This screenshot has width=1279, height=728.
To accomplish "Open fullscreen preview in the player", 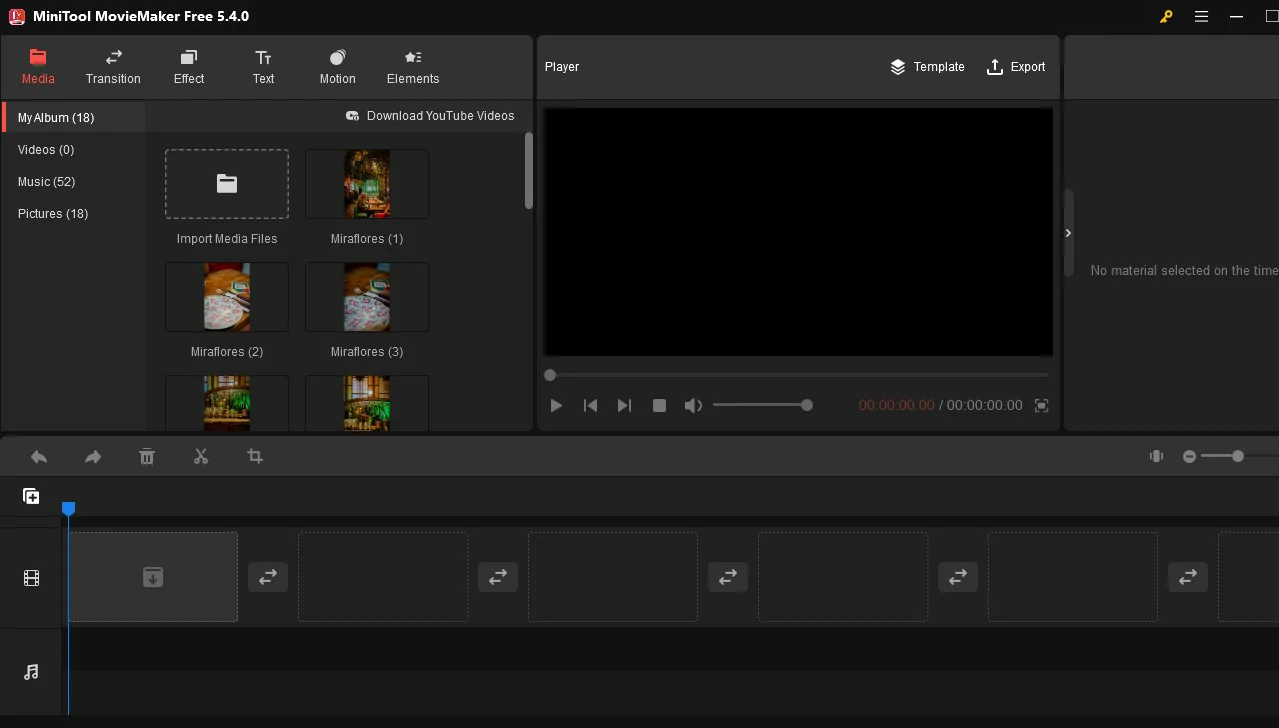I will click(1041, 405).
